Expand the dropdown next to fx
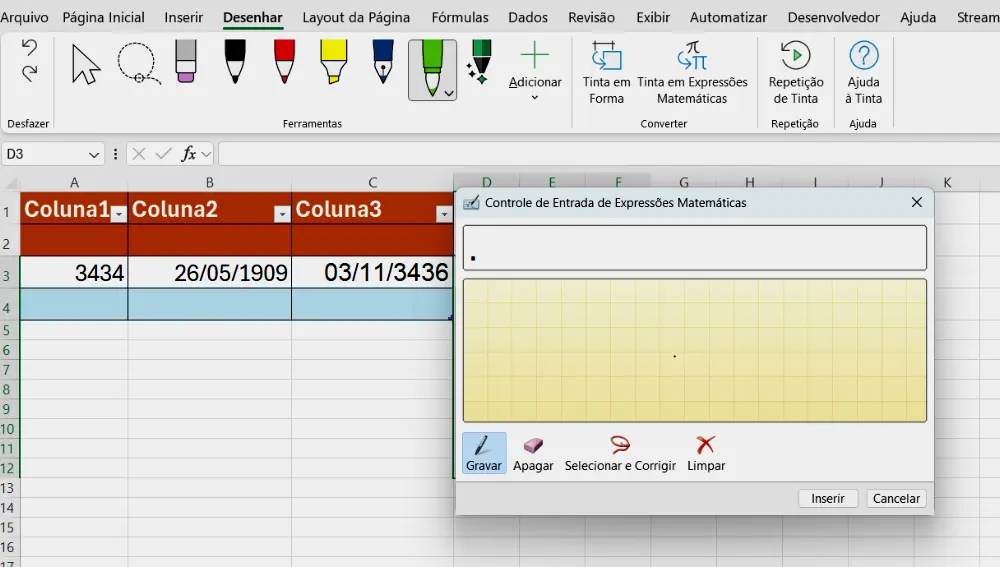Screen dimensions: 1000x567 coord(206,154)
